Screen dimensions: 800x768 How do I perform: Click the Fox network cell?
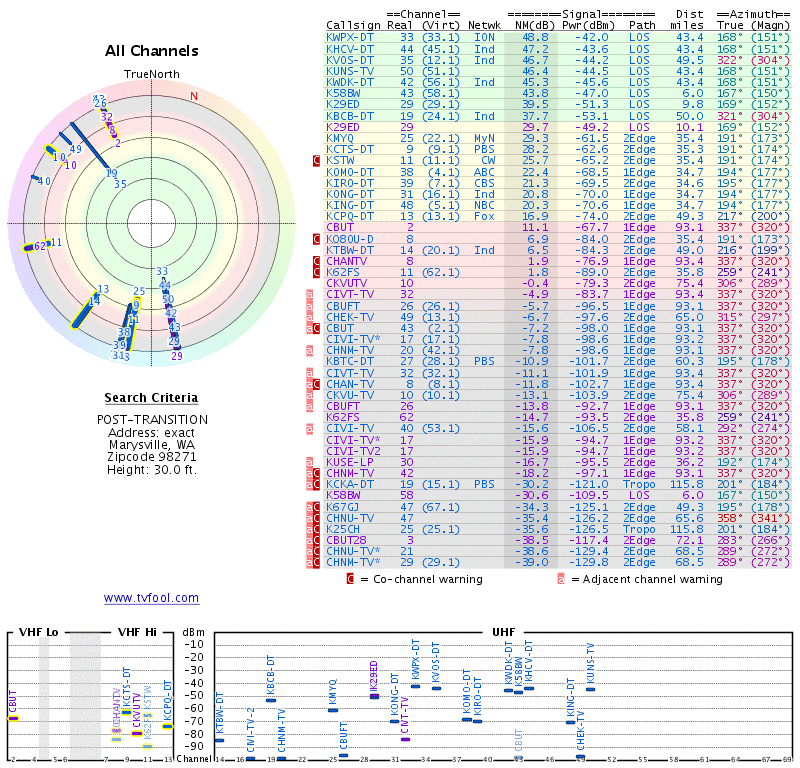tap(484, 216)
